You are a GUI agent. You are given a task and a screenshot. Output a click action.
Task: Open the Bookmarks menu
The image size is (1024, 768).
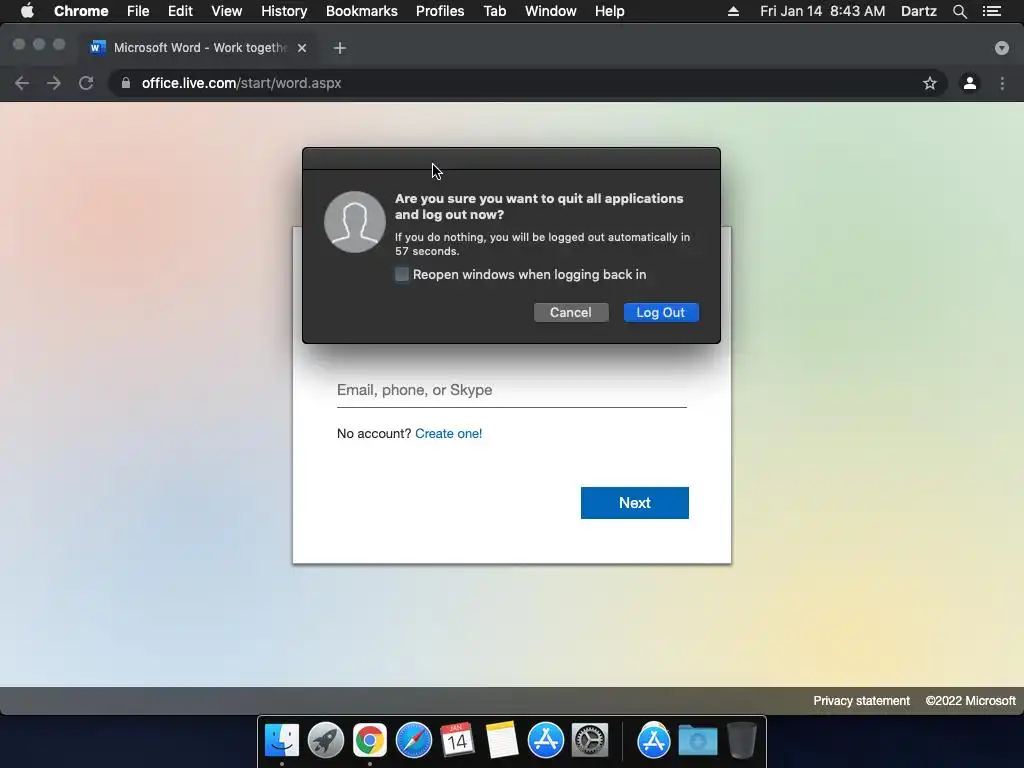coord(362,11)
